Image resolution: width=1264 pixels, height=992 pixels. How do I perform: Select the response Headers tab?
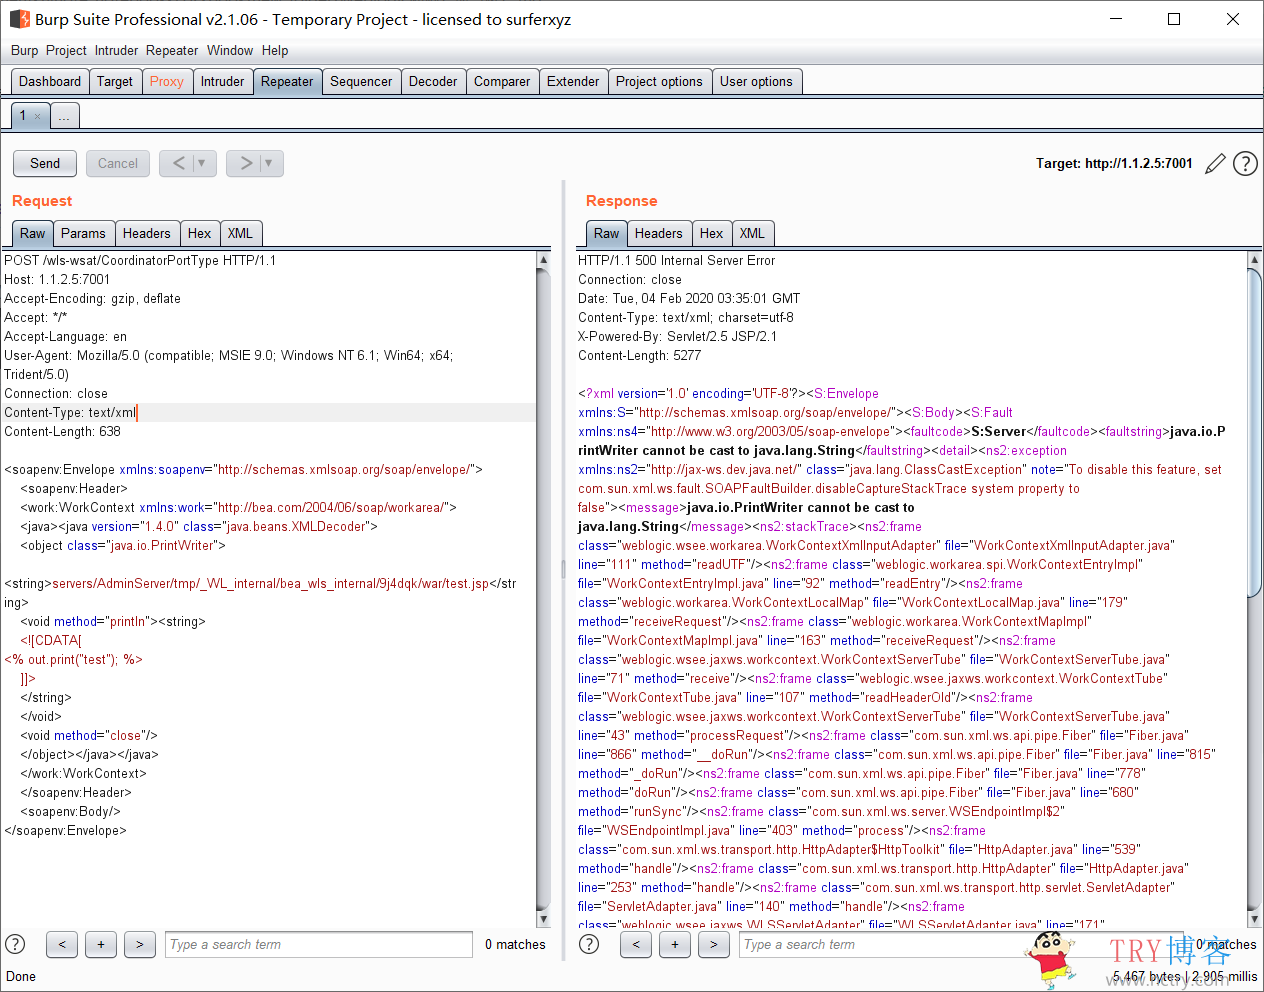659,233
